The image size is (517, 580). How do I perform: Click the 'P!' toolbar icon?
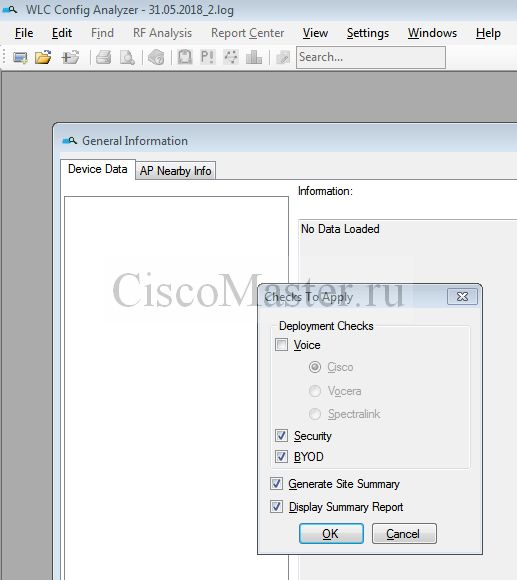207,57
